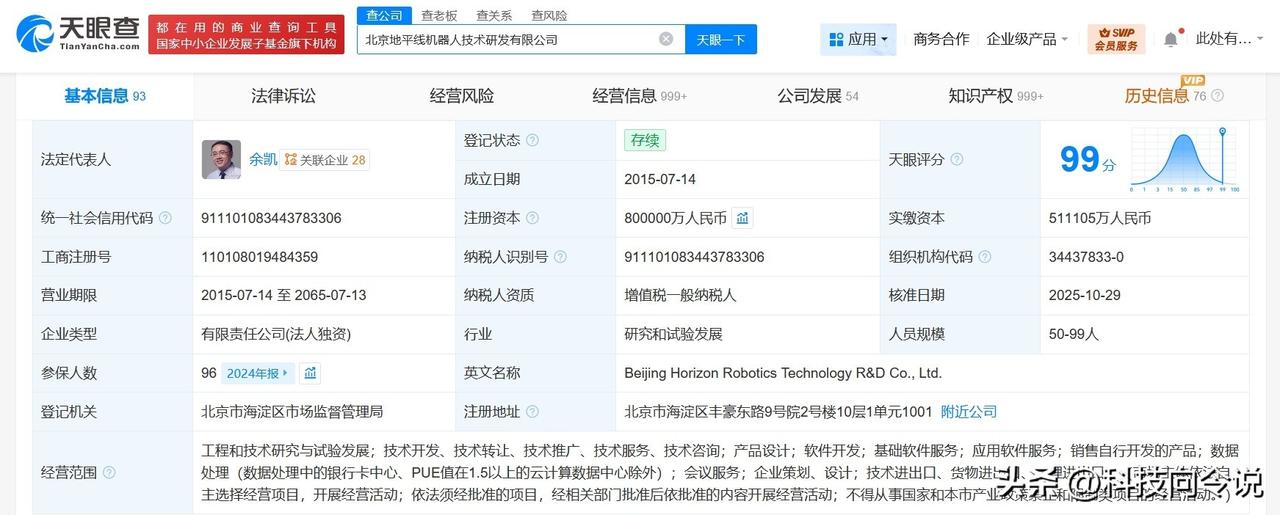The image size is (1280, 515).
Task: Open help icon beside 历史信息 76
Action: tap(1217, 97)
